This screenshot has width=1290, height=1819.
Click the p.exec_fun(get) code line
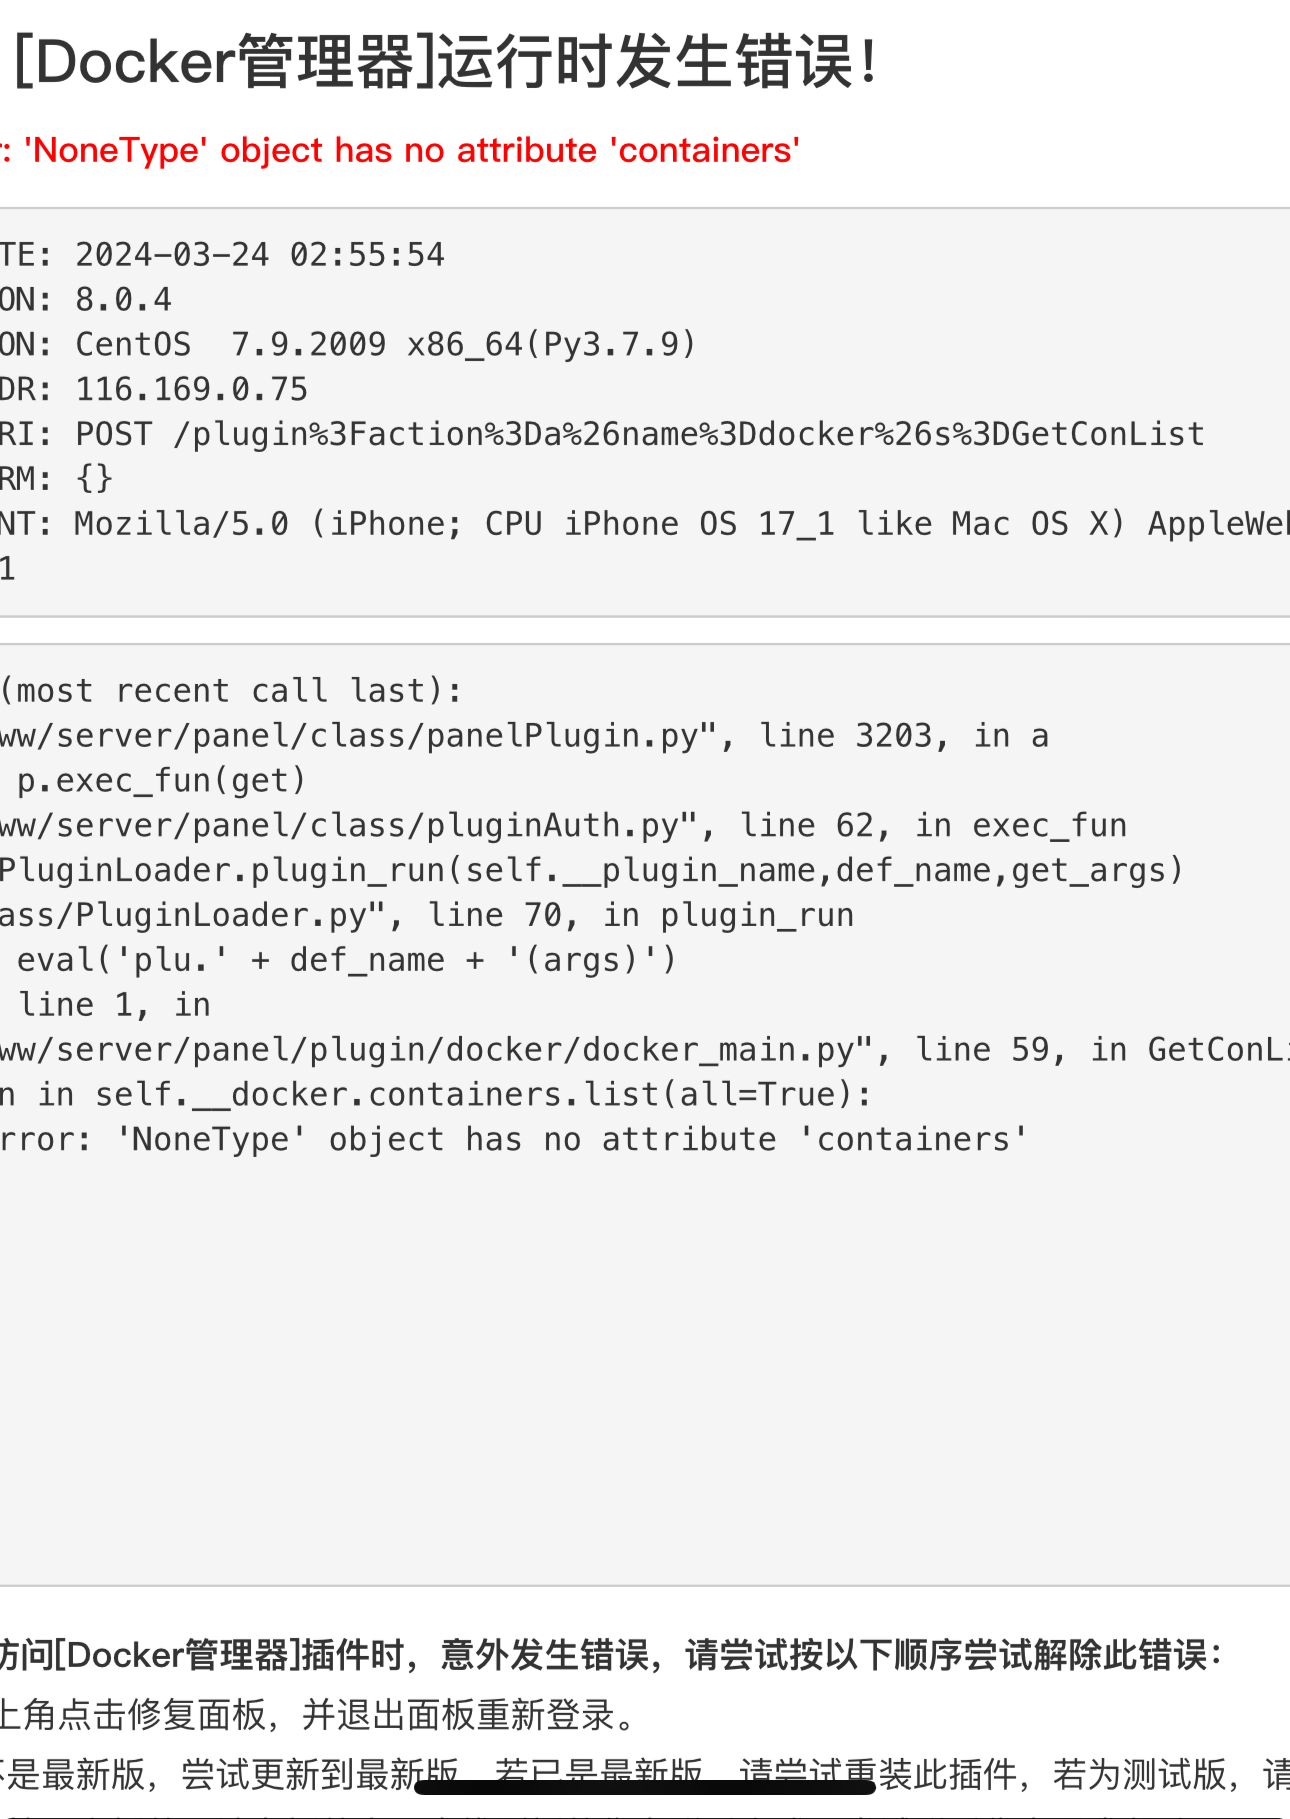pos(161,781)
